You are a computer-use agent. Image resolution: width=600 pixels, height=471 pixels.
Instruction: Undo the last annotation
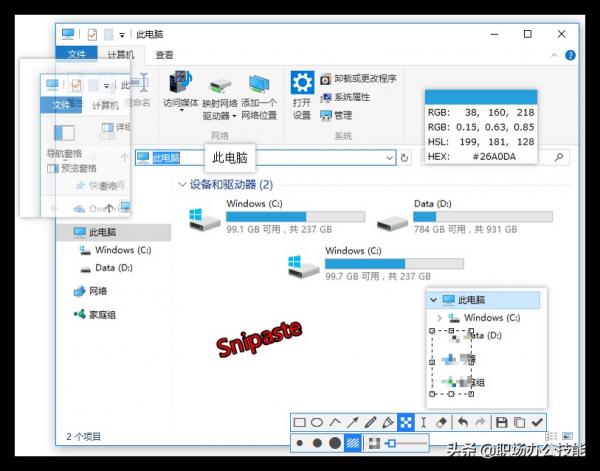[x=463, y=422]
